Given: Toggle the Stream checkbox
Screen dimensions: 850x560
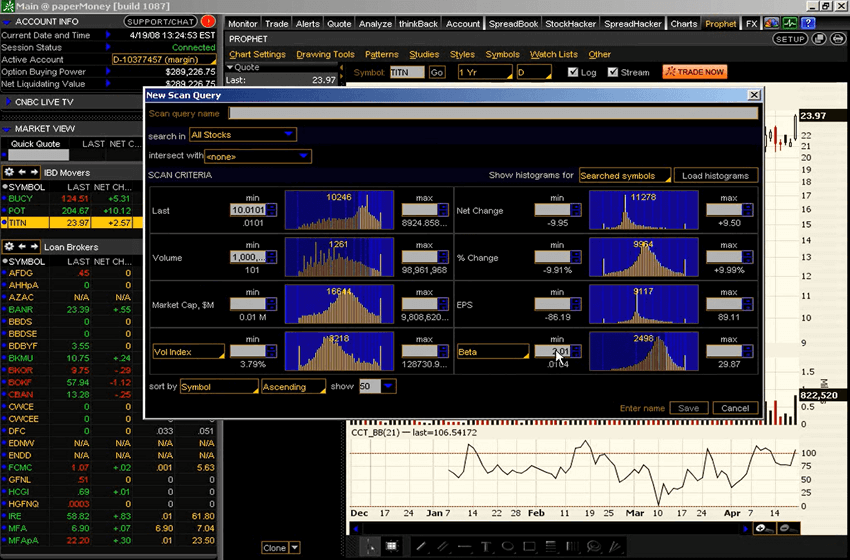Looking at the screenshot, I should pos(613,72).
